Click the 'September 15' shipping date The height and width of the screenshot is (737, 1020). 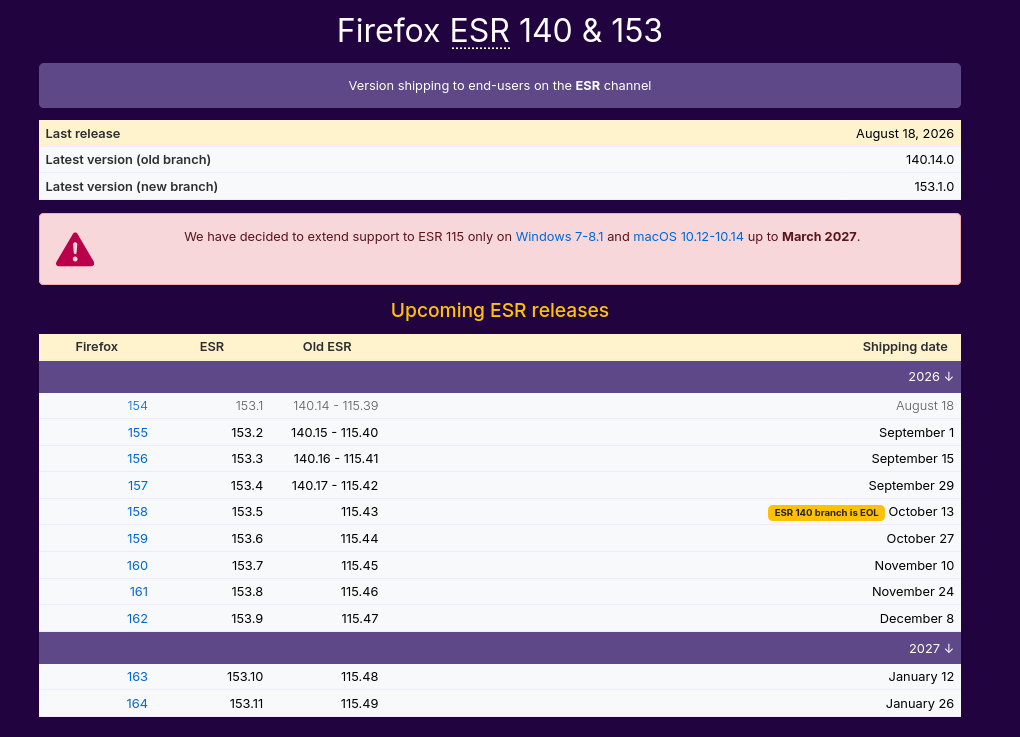913,459
